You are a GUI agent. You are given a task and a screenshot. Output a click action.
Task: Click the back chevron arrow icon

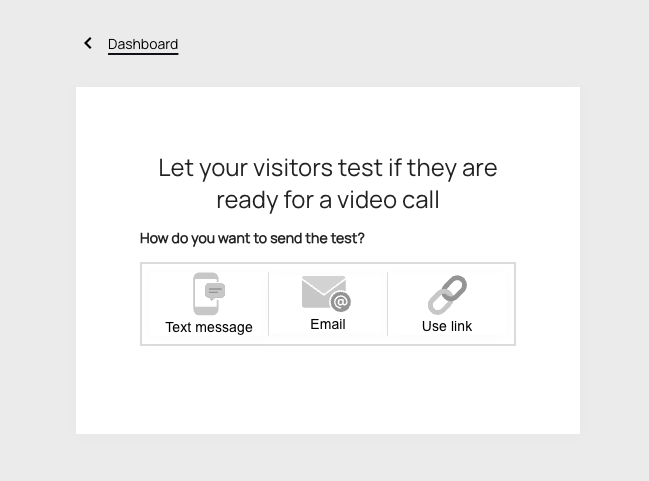(x=88, y=43)
